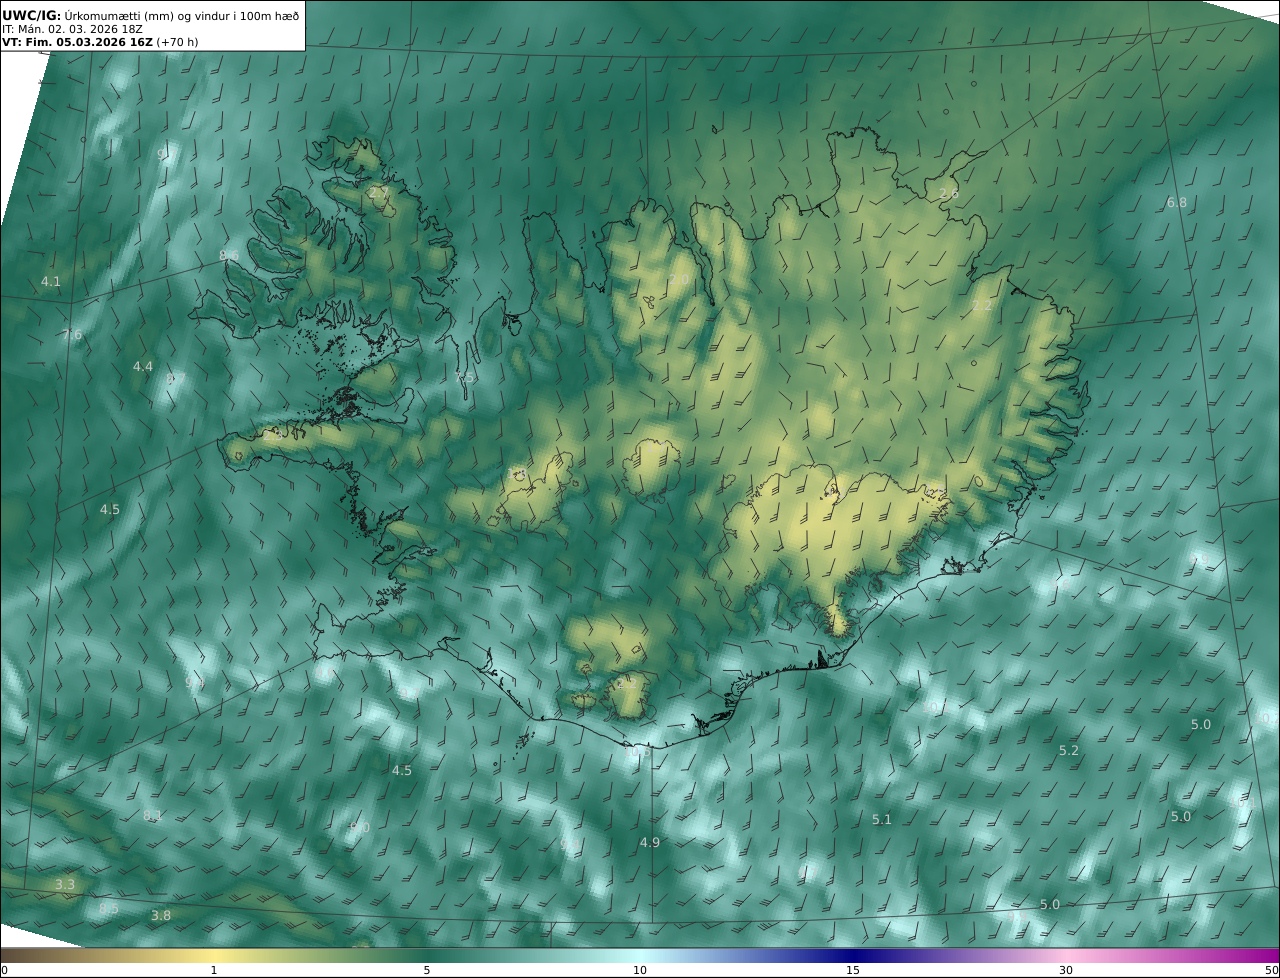Click the map value label 2.6
The height and width of the screenshot is (978, 1280).
tap(949, 194)
